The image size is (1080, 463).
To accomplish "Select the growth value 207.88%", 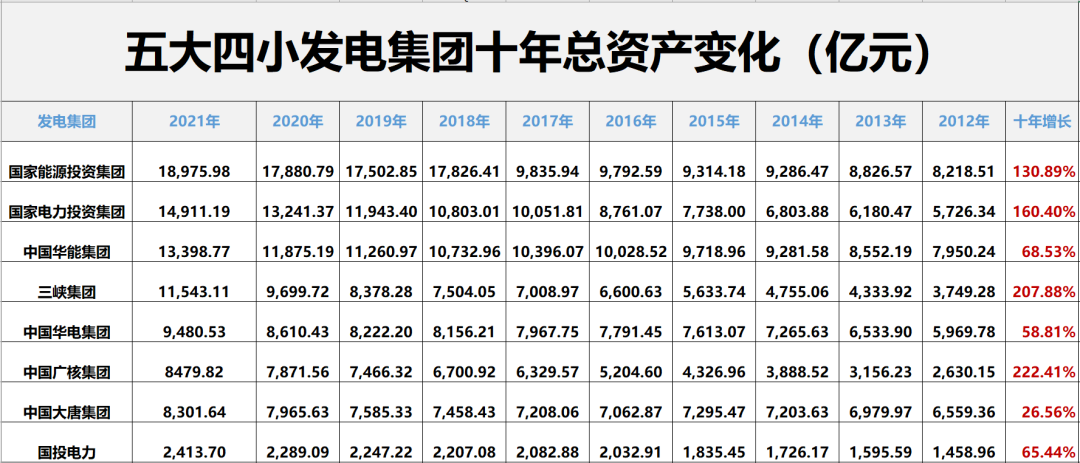I will coord(1043,291).
